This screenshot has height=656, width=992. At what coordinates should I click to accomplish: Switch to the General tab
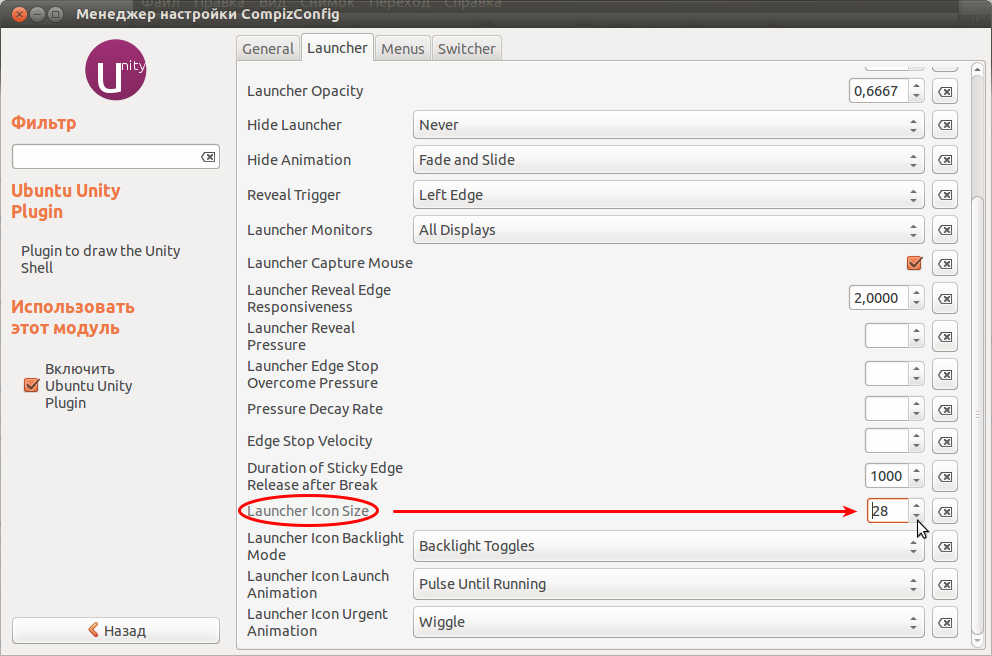point(268,49)
